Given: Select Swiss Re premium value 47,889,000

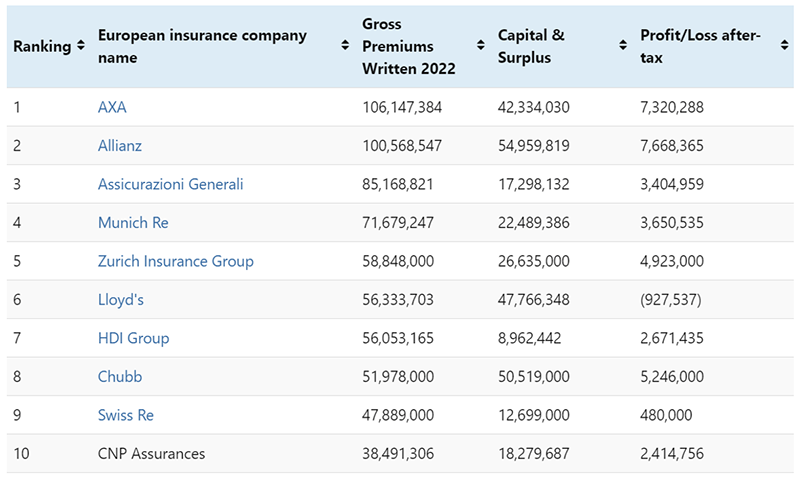Looking at the screenshot, I should coord(398,415).
